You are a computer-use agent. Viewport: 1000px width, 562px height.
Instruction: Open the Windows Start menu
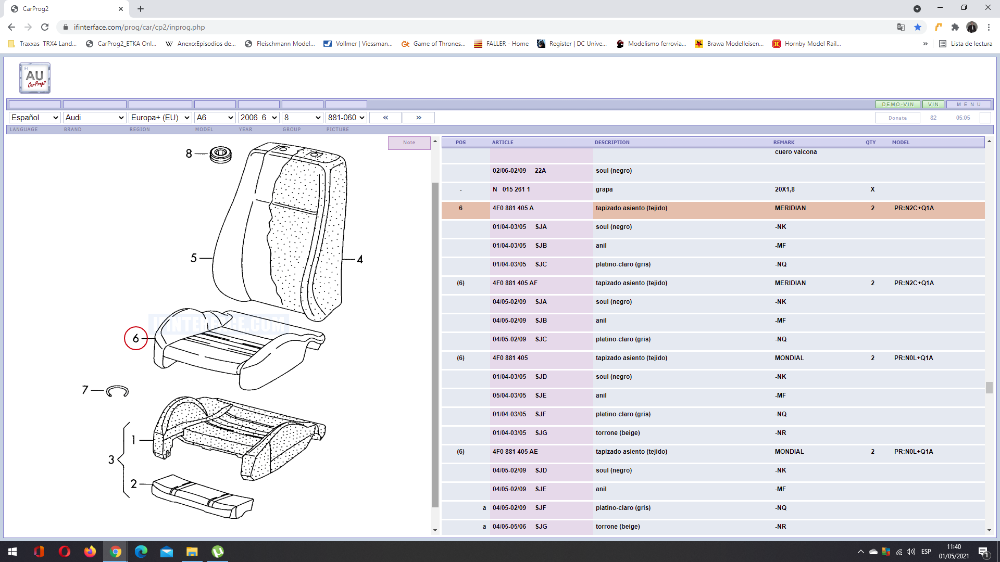12,552
